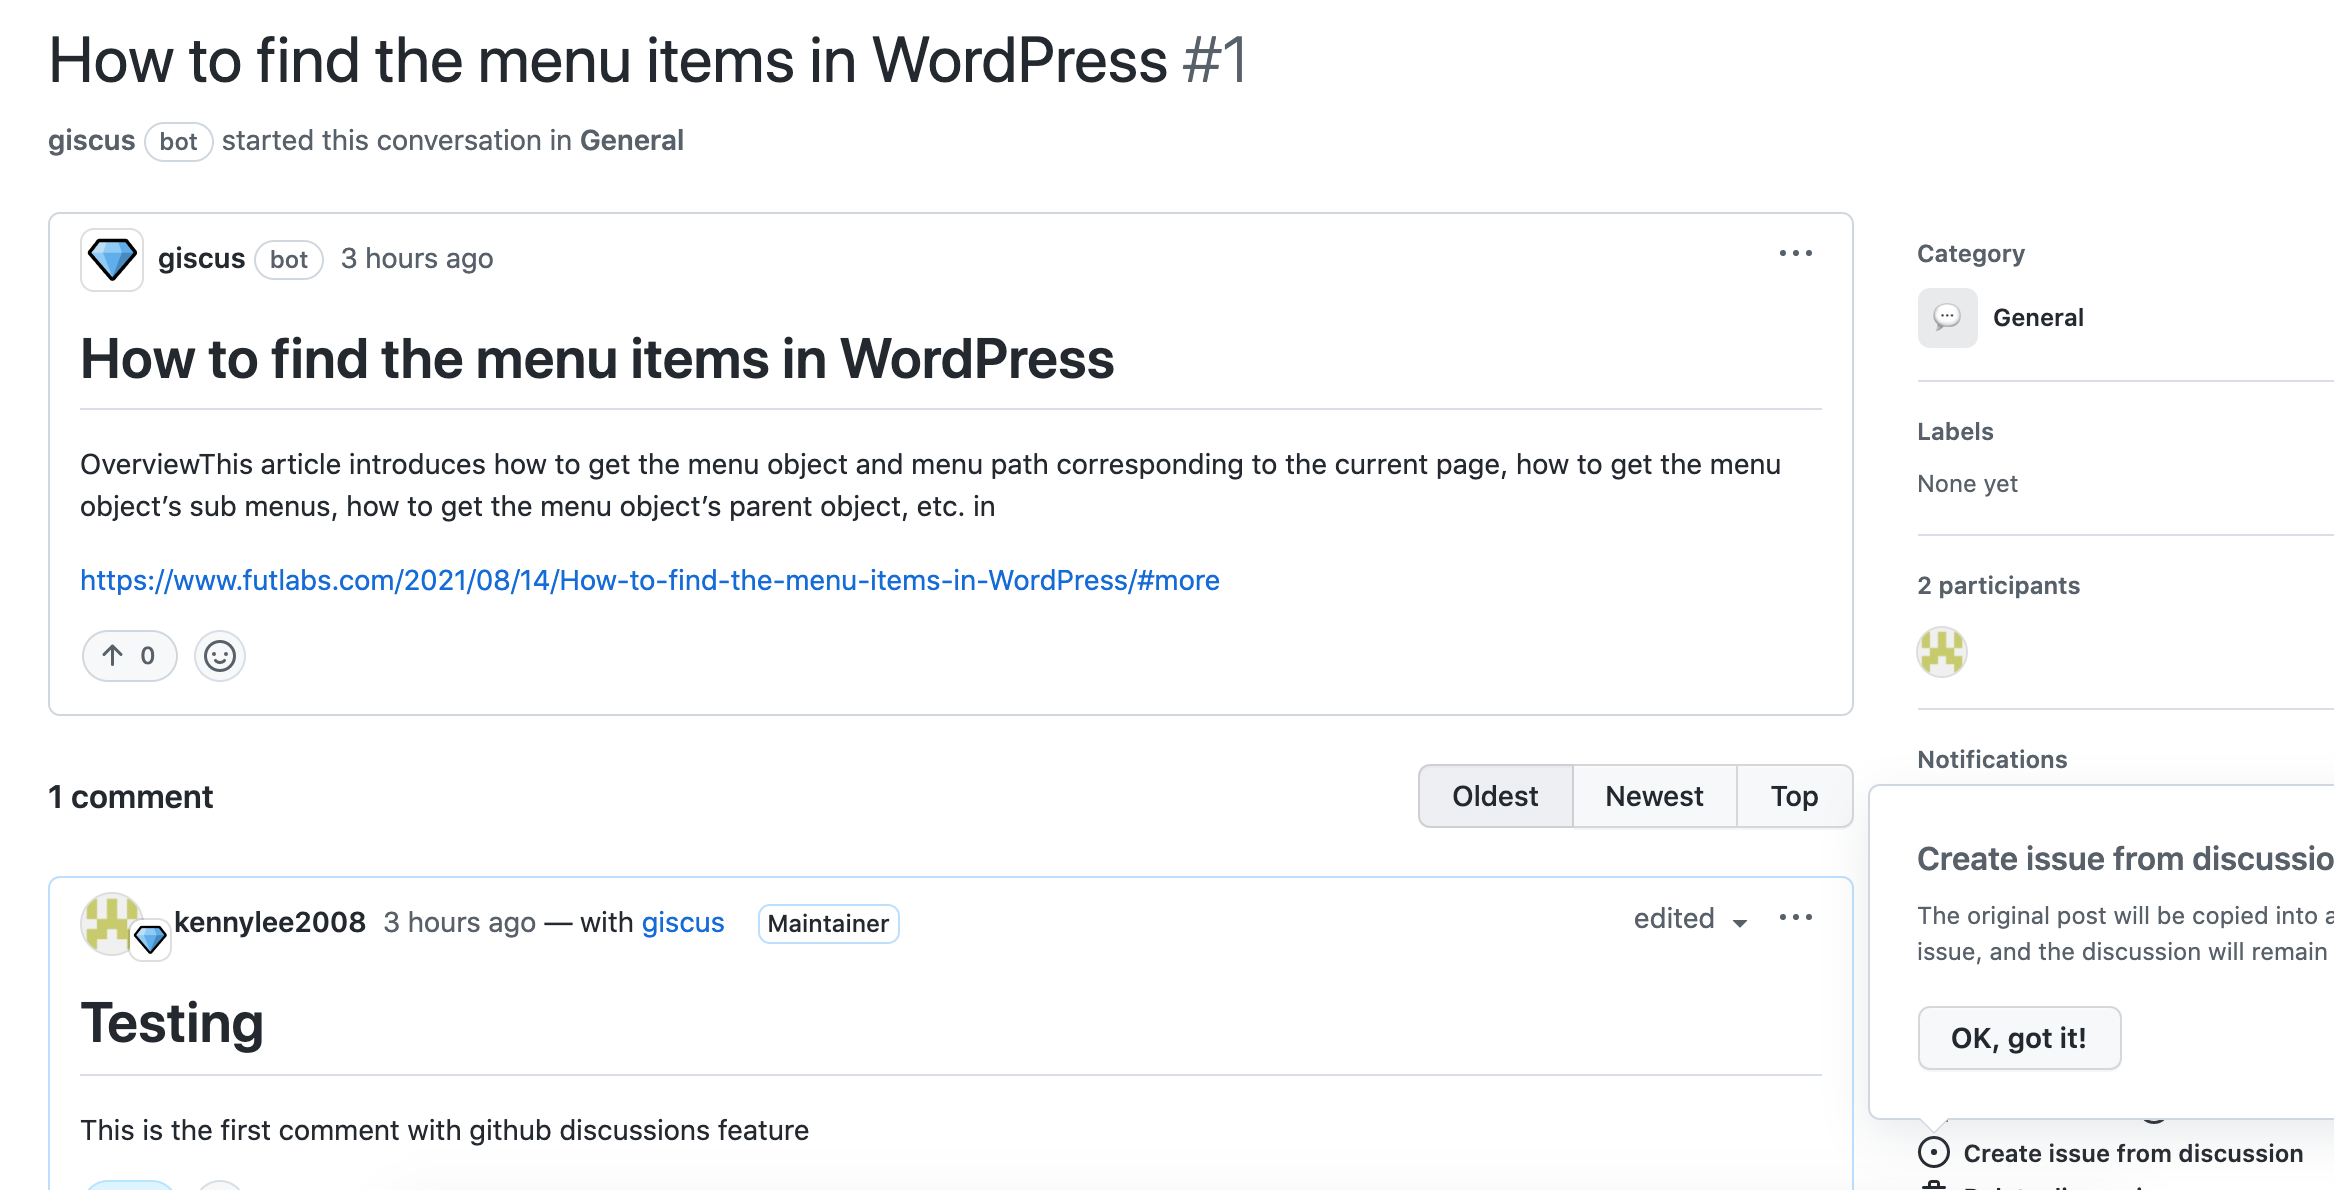Click the '3 hours ago' timestamp on kennylee2008's comment
Image resolution: width=2334 pixels, height=1190 pixels.
tap(460, 922)
